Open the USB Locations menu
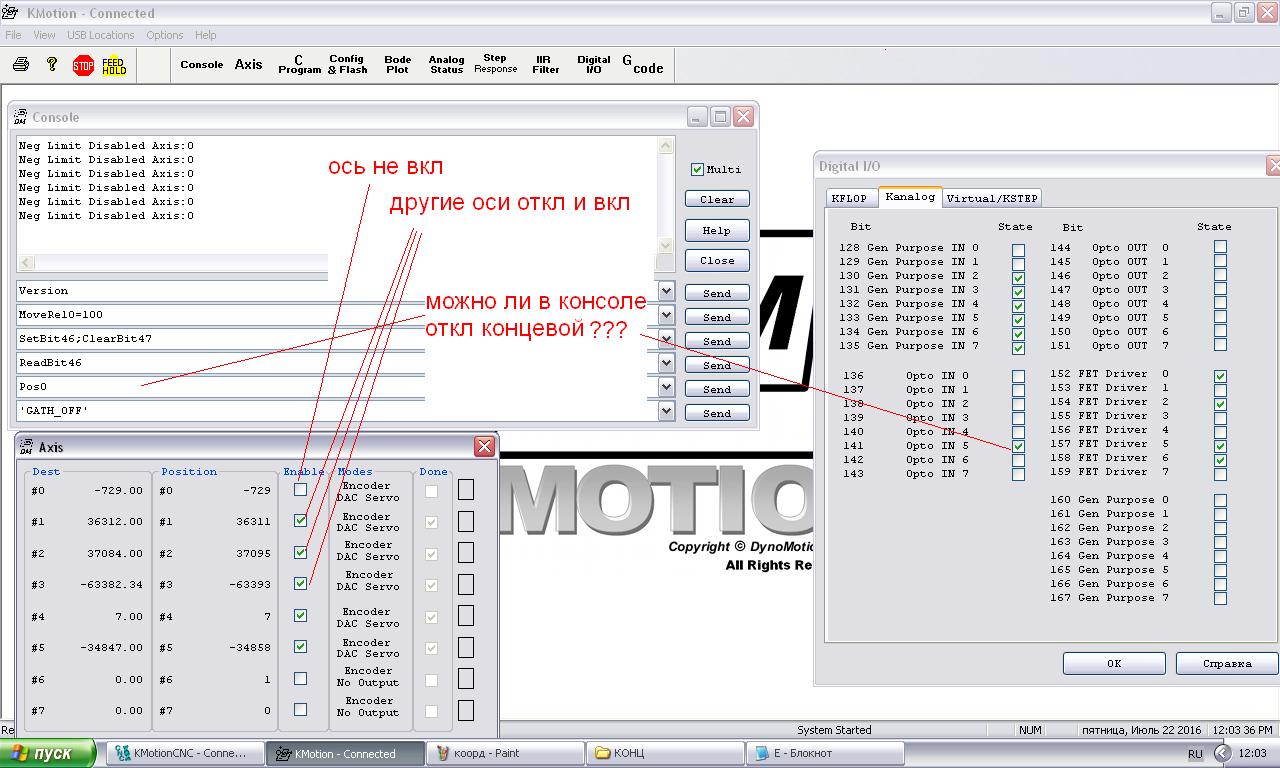Viewport: 1280px width, 768px height. coord(100,35)
